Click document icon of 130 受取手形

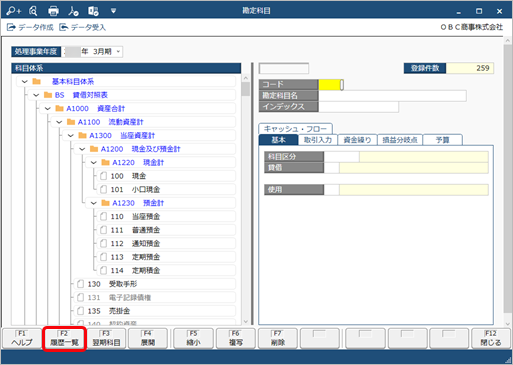(81, 284)
